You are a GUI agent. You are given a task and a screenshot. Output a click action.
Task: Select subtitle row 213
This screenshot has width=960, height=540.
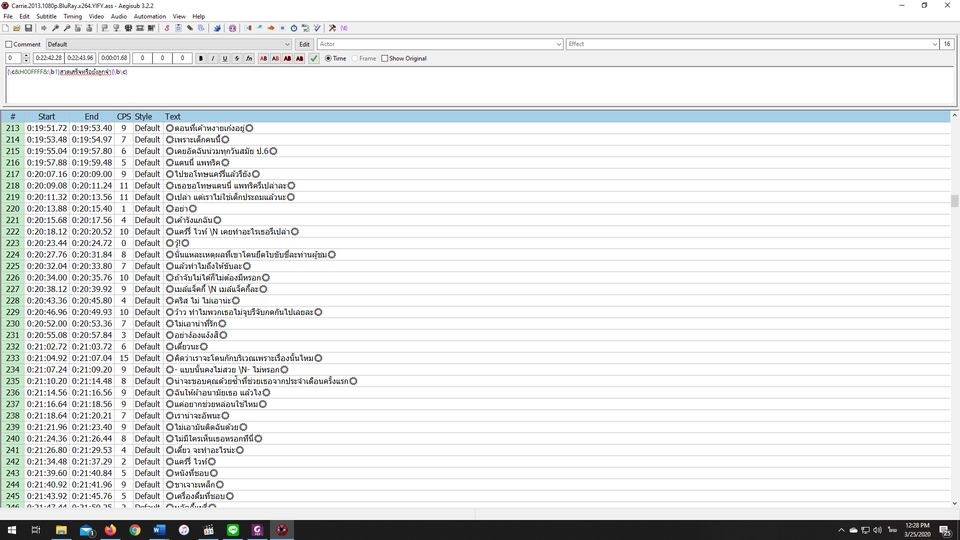[476, 128]
